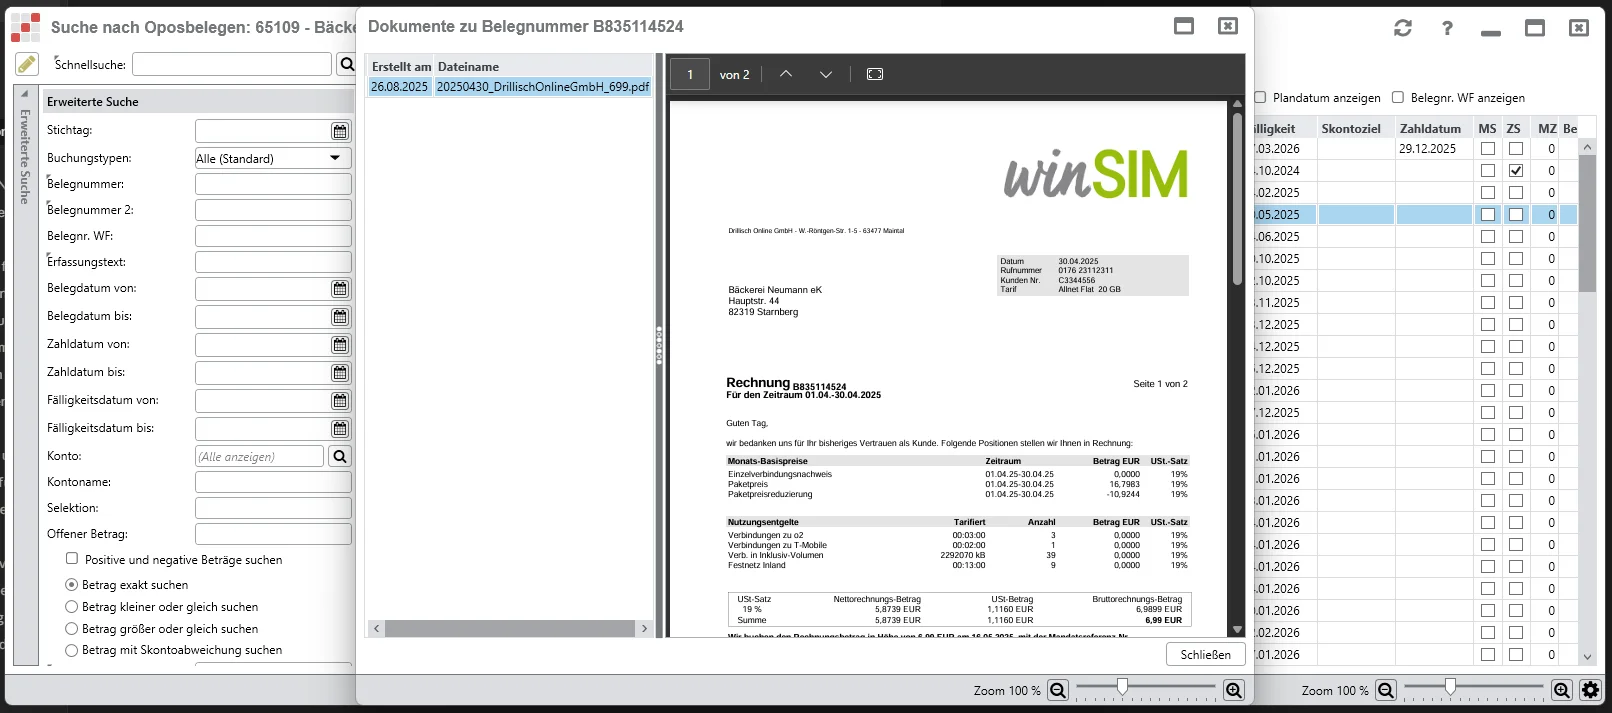The image size is (1612, 713).
Task: Collapse the Erweiterte Suche side panel arrow
Action: tap(25, 94)
